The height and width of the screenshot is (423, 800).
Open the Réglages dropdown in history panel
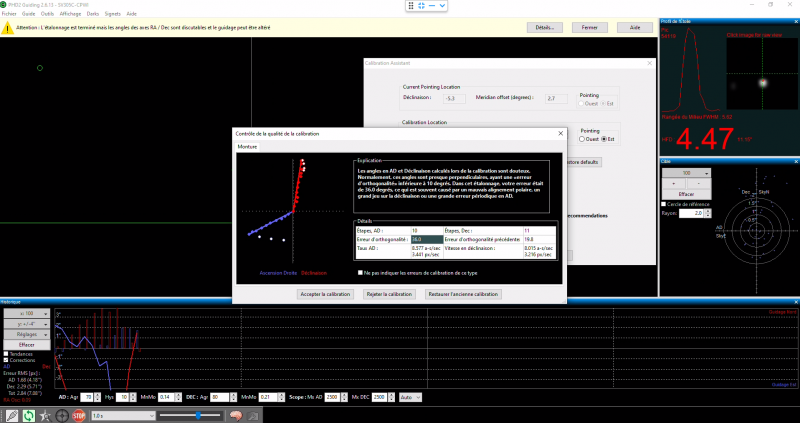[x=27, y=334]
